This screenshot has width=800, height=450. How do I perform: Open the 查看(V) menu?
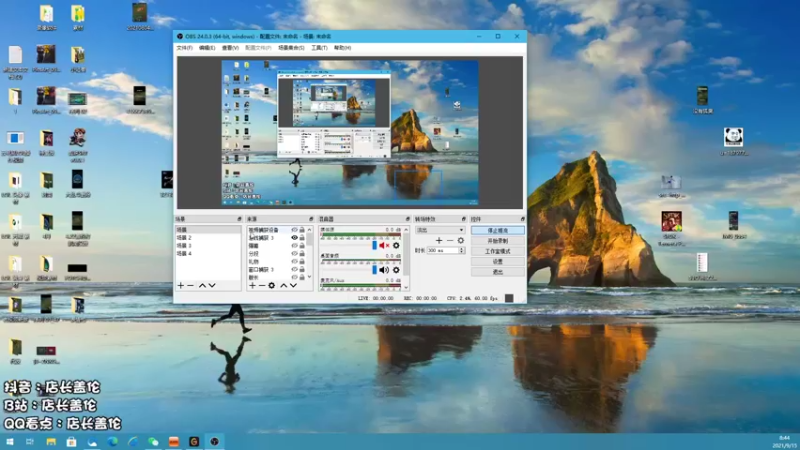tap(230, 48)
